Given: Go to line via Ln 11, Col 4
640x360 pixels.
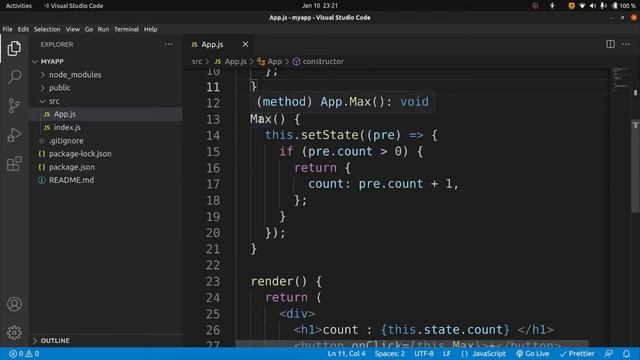Looking at the screenshot, I should click(346, 354).
